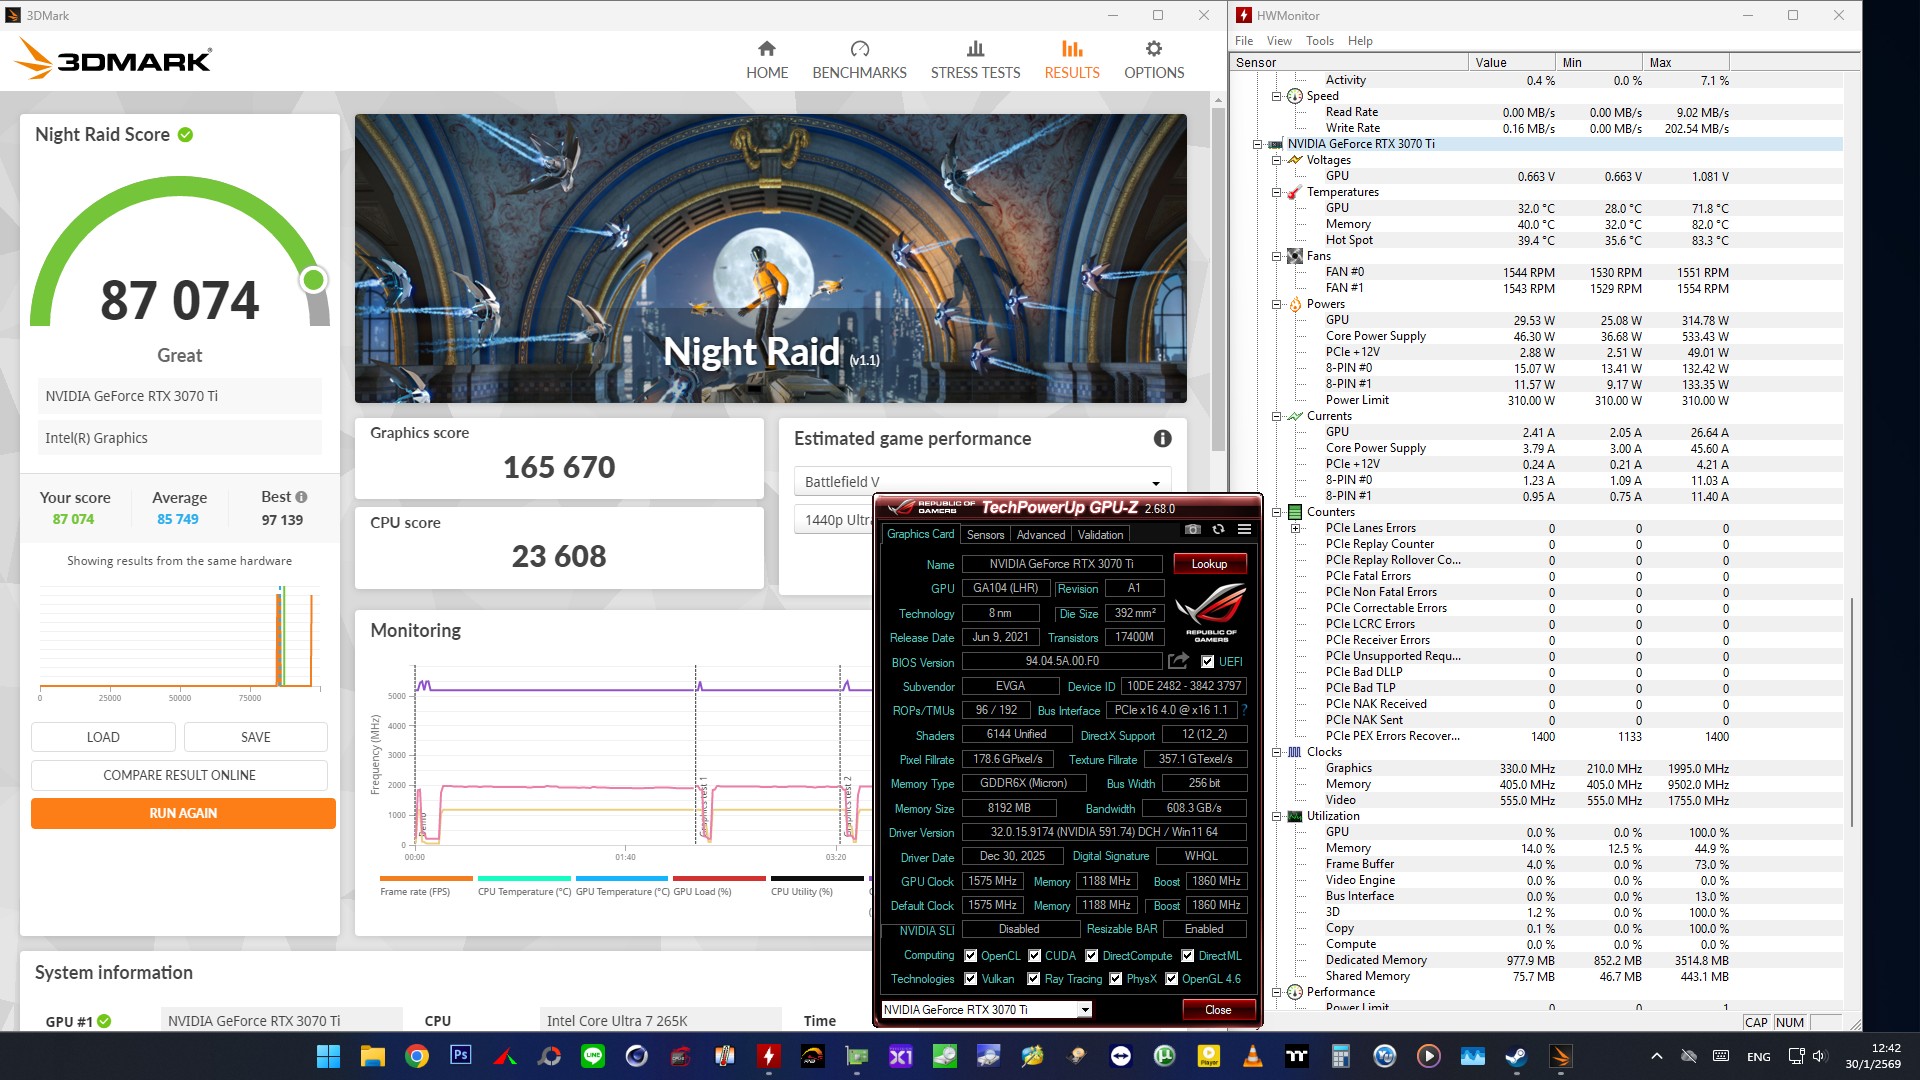Screen dimensions: 1920x1080
Task: Switch to the Sensors tab in GPU-Z
Action: point(985,535)
